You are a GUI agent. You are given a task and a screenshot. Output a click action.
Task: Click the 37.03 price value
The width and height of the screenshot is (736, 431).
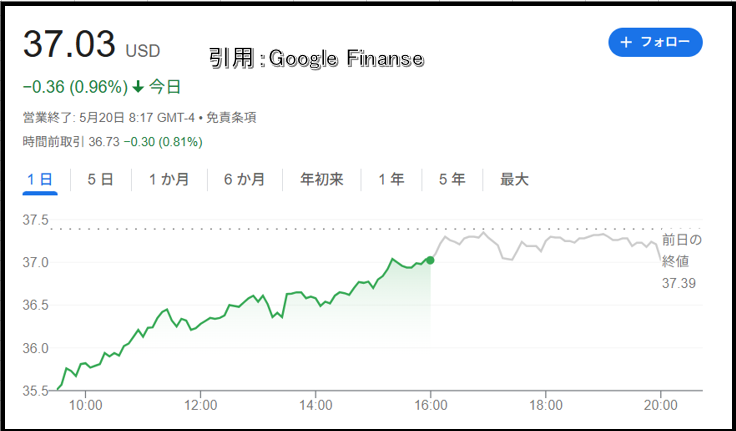[69, 44]
